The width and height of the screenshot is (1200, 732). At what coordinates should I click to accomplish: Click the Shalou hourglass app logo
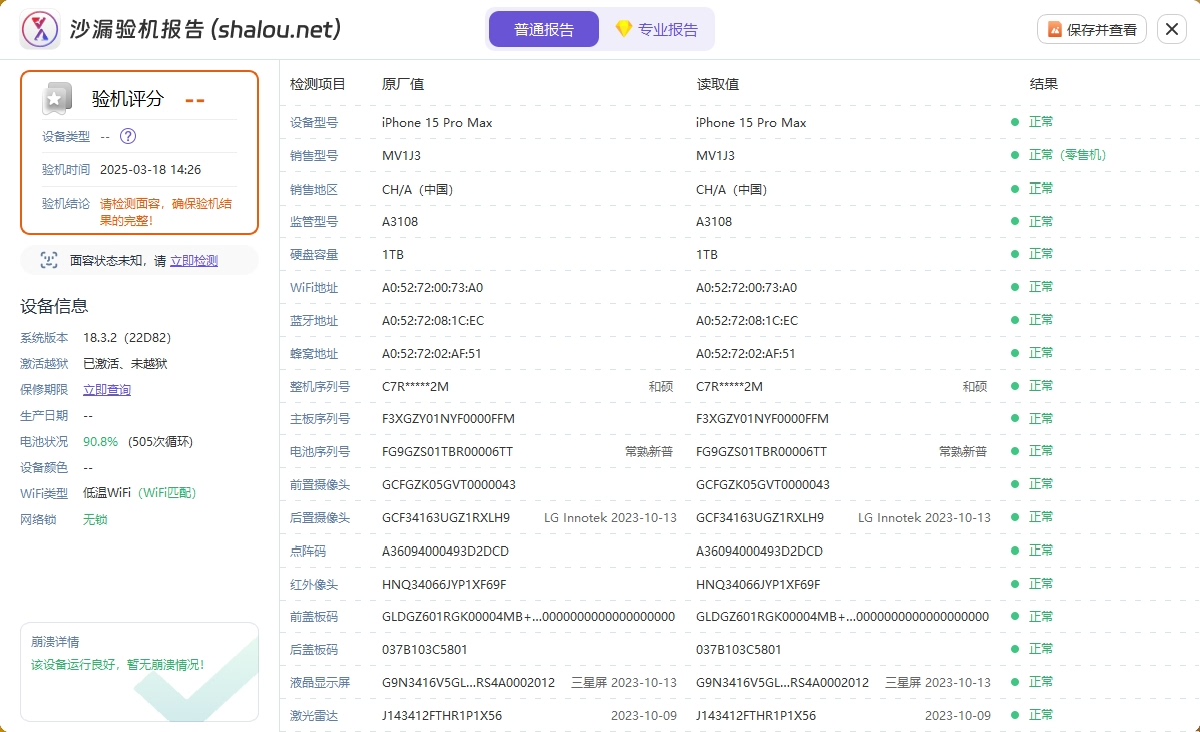point(40,29)
